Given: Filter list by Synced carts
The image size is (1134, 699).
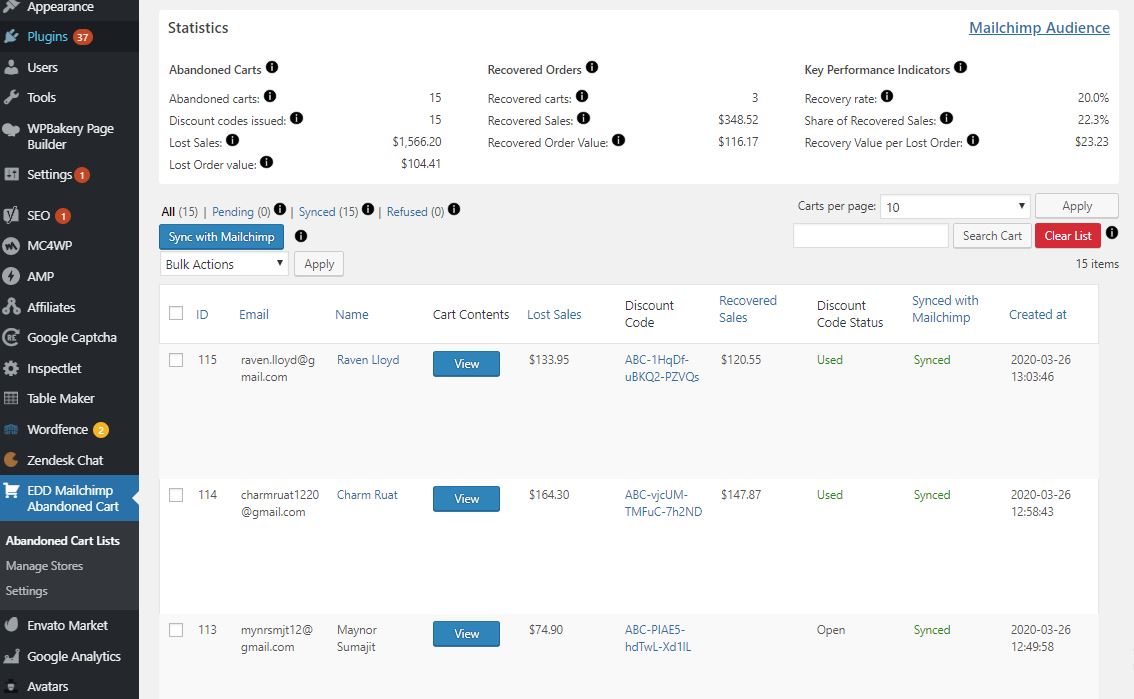Looking at the screenshot, I should tap(328, 212).
